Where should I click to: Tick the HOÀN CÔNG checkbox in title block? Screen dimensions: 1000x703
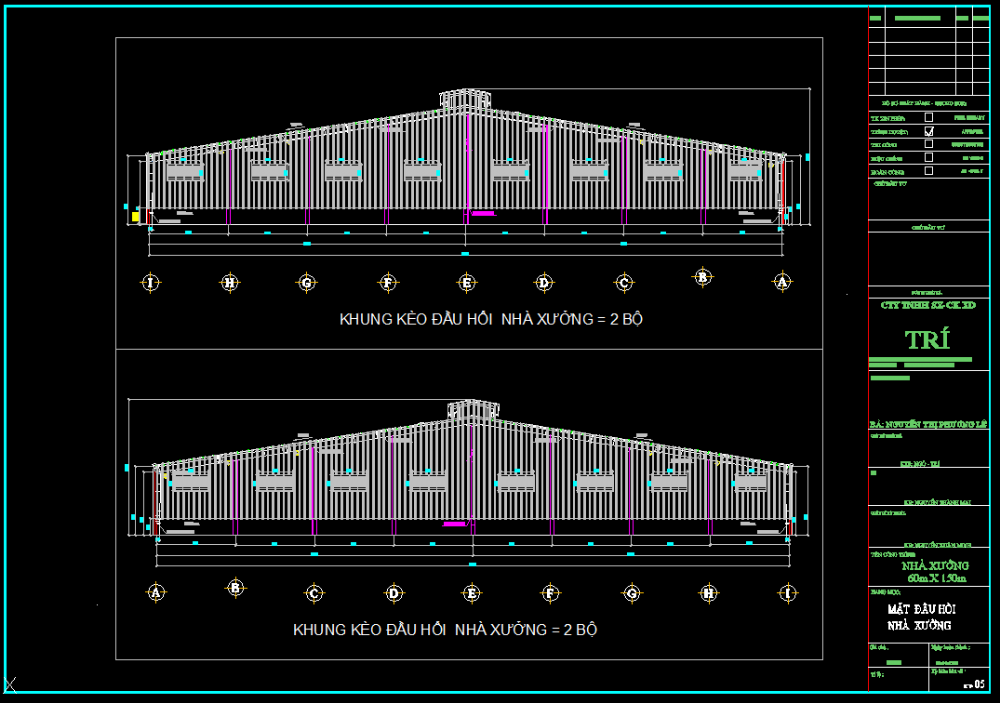click(929, 171)
